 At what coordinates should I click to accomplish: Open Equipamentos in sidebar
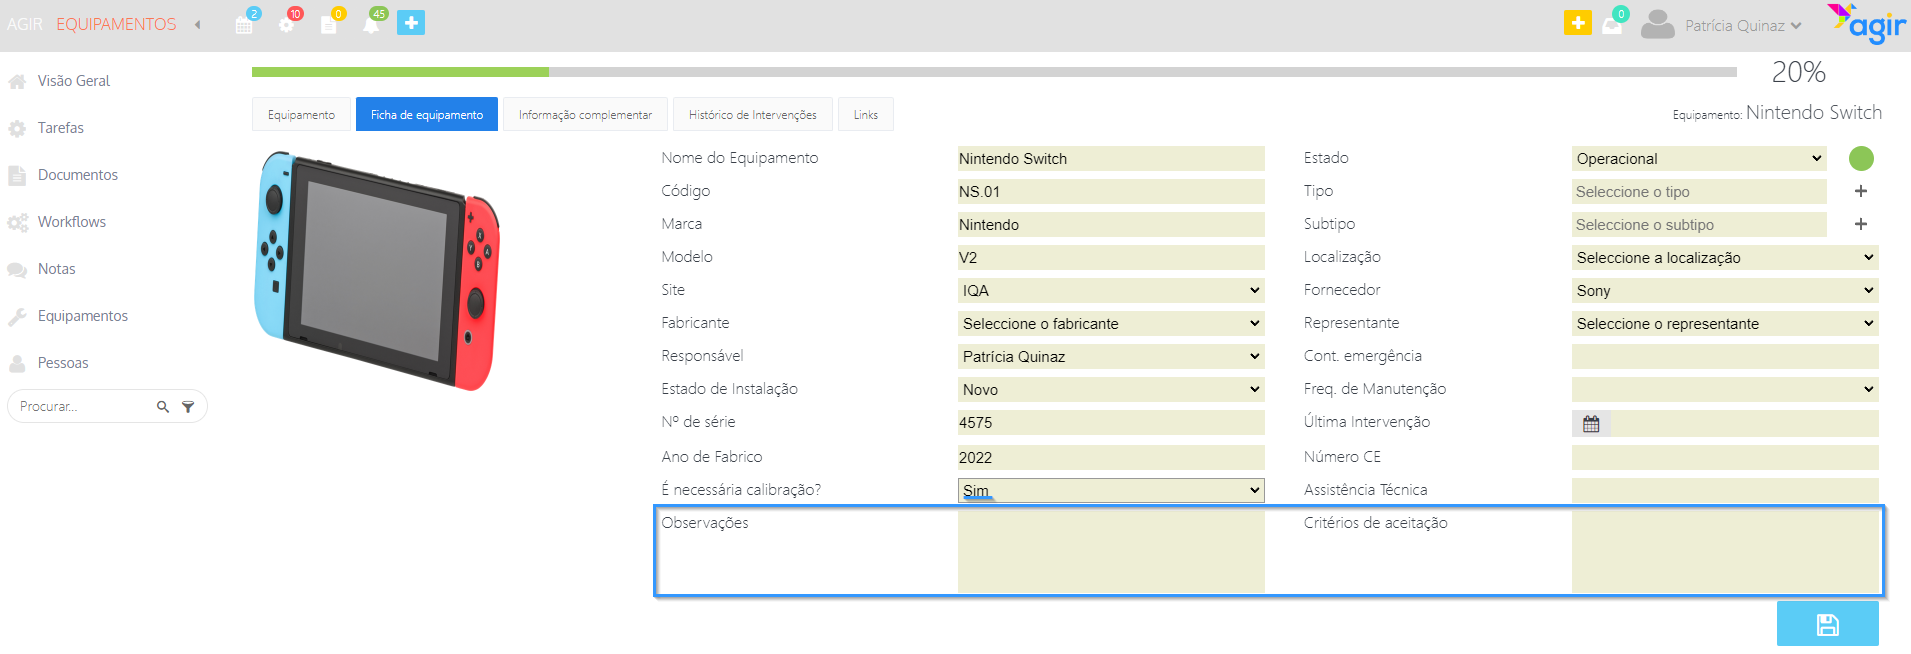pos(83,316)
